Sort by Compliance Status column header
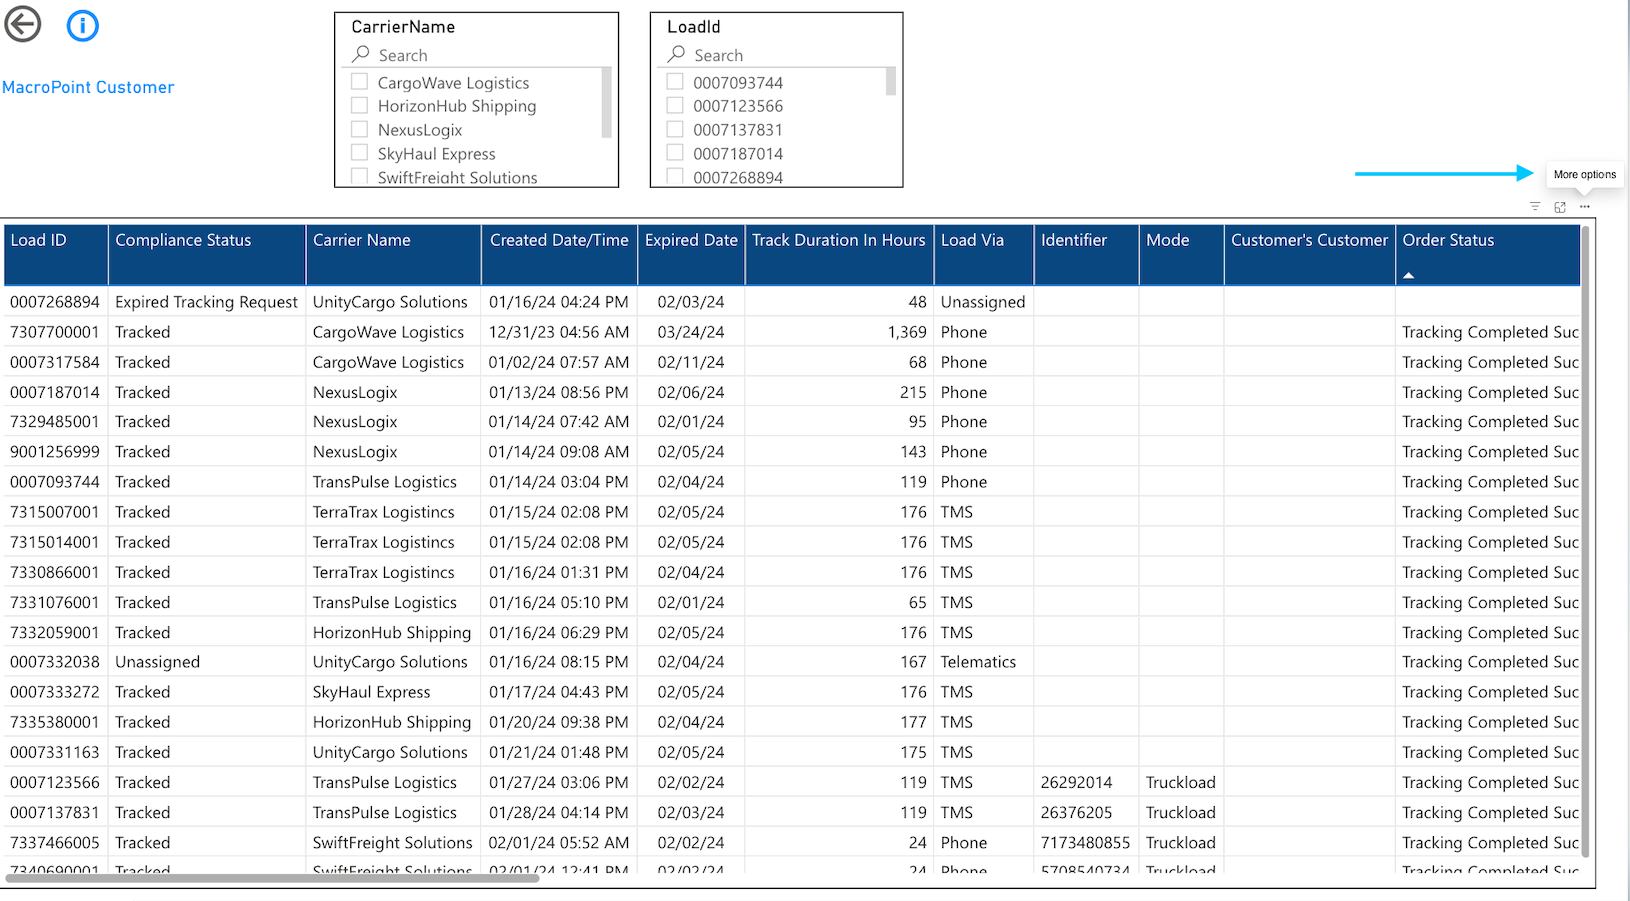Screen dimensions: 1630x901 click(206, 255)
